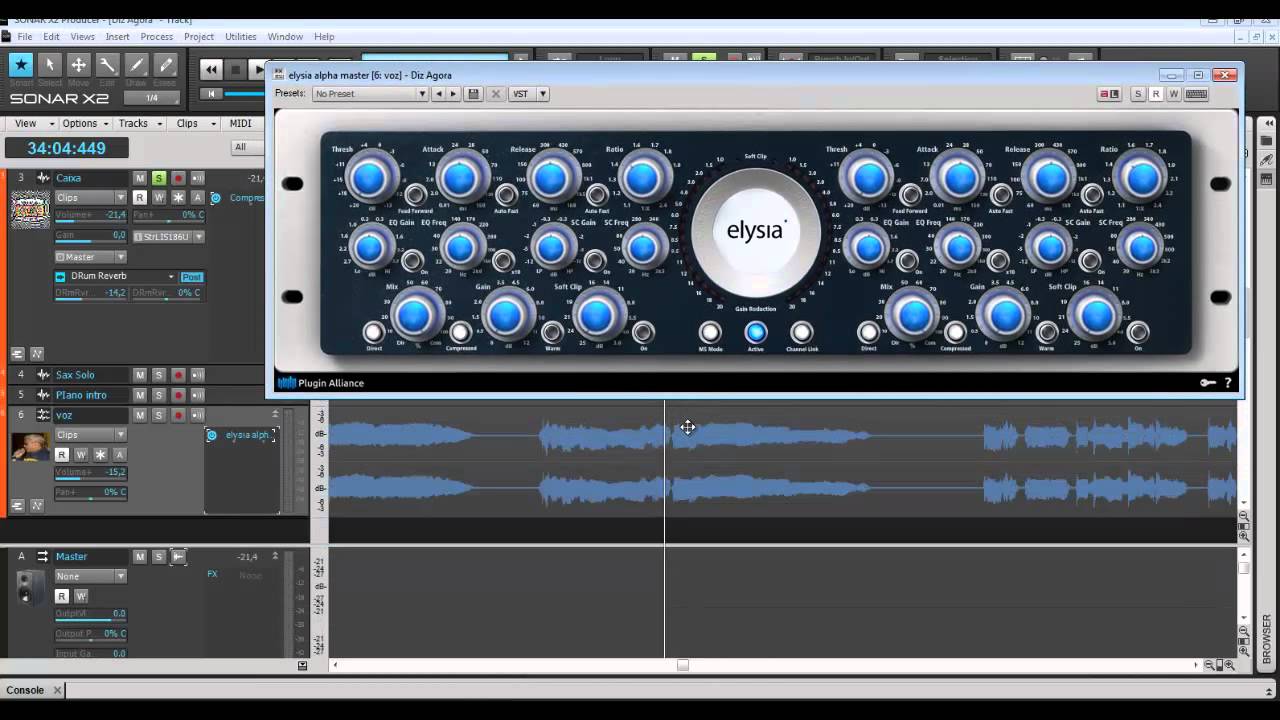This screenshot has width=1280, height=720.
Task: Toggle input echo on the voz track
Action: point(197,415)
